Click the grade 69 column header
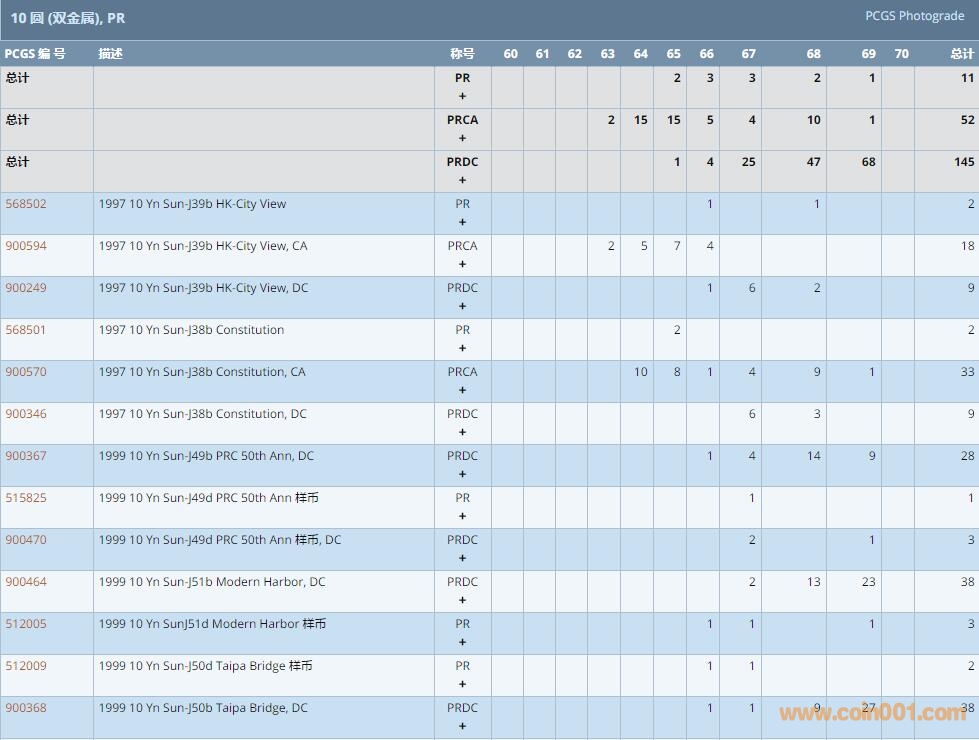 868,54
